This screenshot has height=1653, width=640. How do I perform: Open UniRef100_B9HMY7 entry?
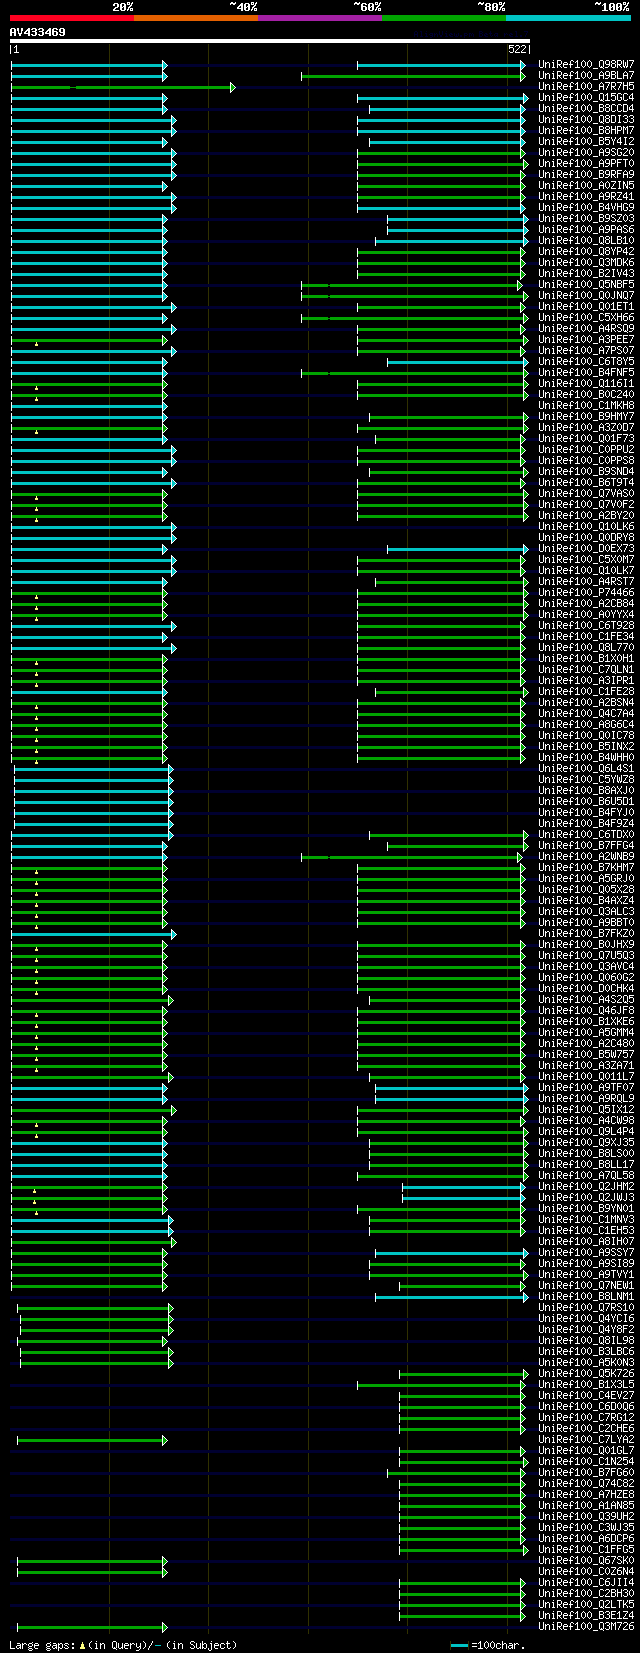point(586,416)
